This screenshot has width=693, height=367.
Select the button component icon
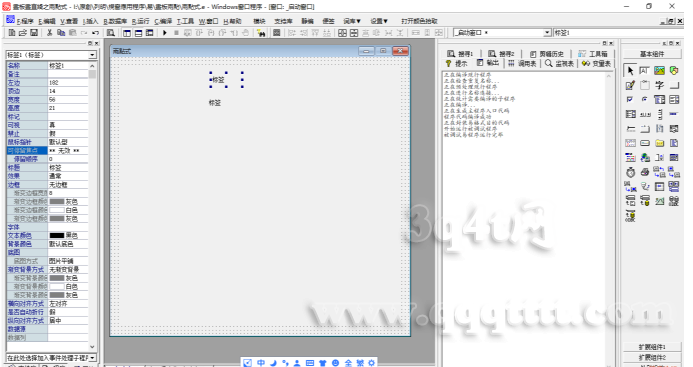674,85
